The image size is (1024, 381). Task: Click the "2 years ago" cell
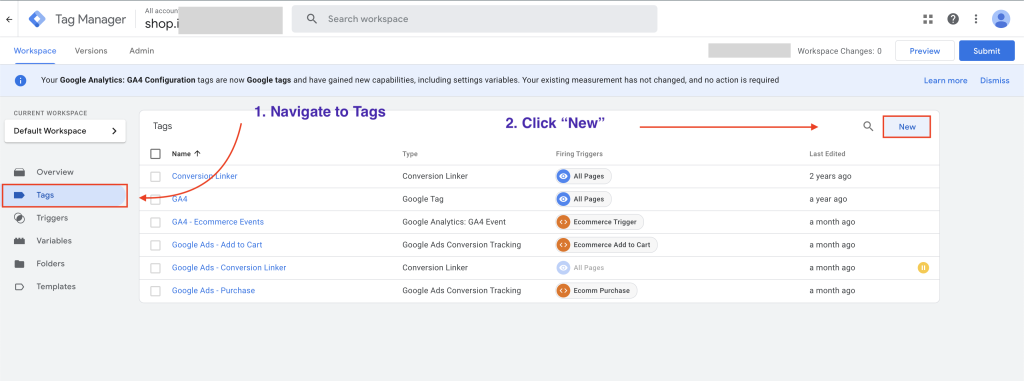pos(830,176)
